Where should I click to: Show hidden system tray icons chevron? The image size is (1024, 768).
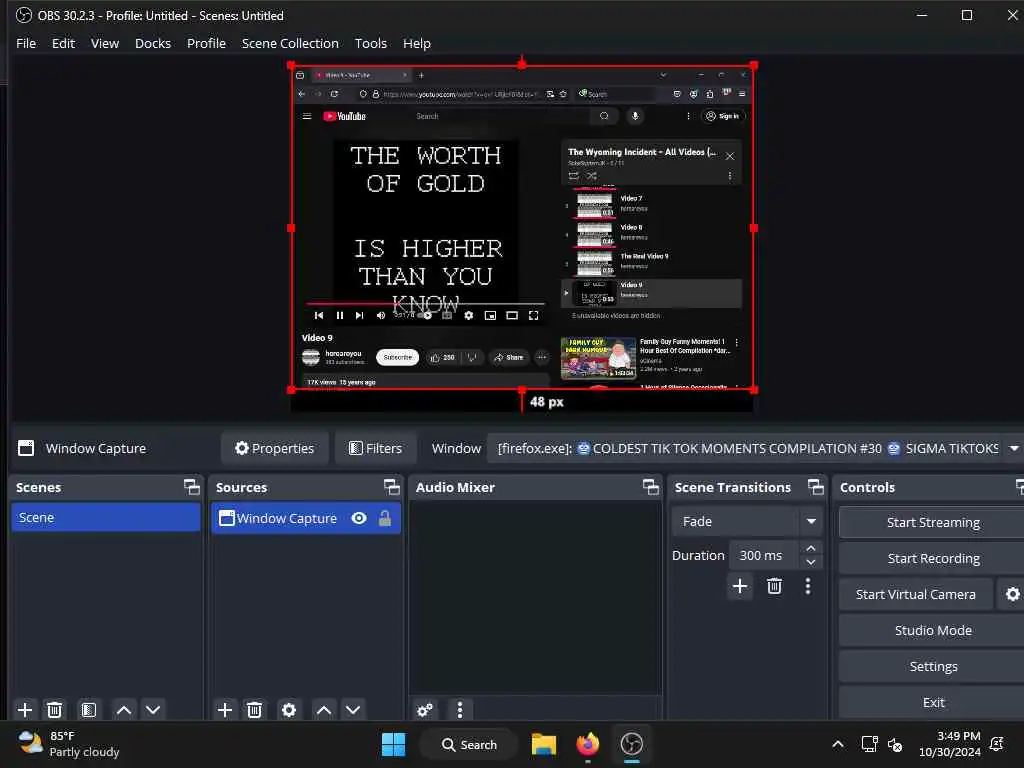pyautogui.click(x=838, y=744)
